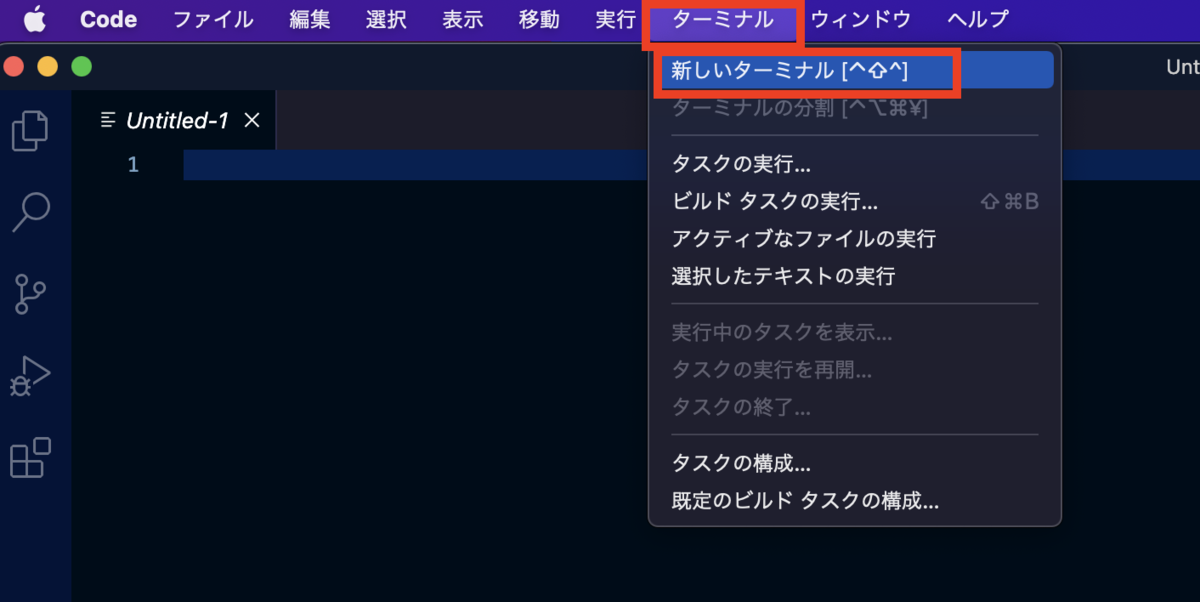1200x602 pixels.
Task: Click the green zoom window button
Action: tap(81, 67)
